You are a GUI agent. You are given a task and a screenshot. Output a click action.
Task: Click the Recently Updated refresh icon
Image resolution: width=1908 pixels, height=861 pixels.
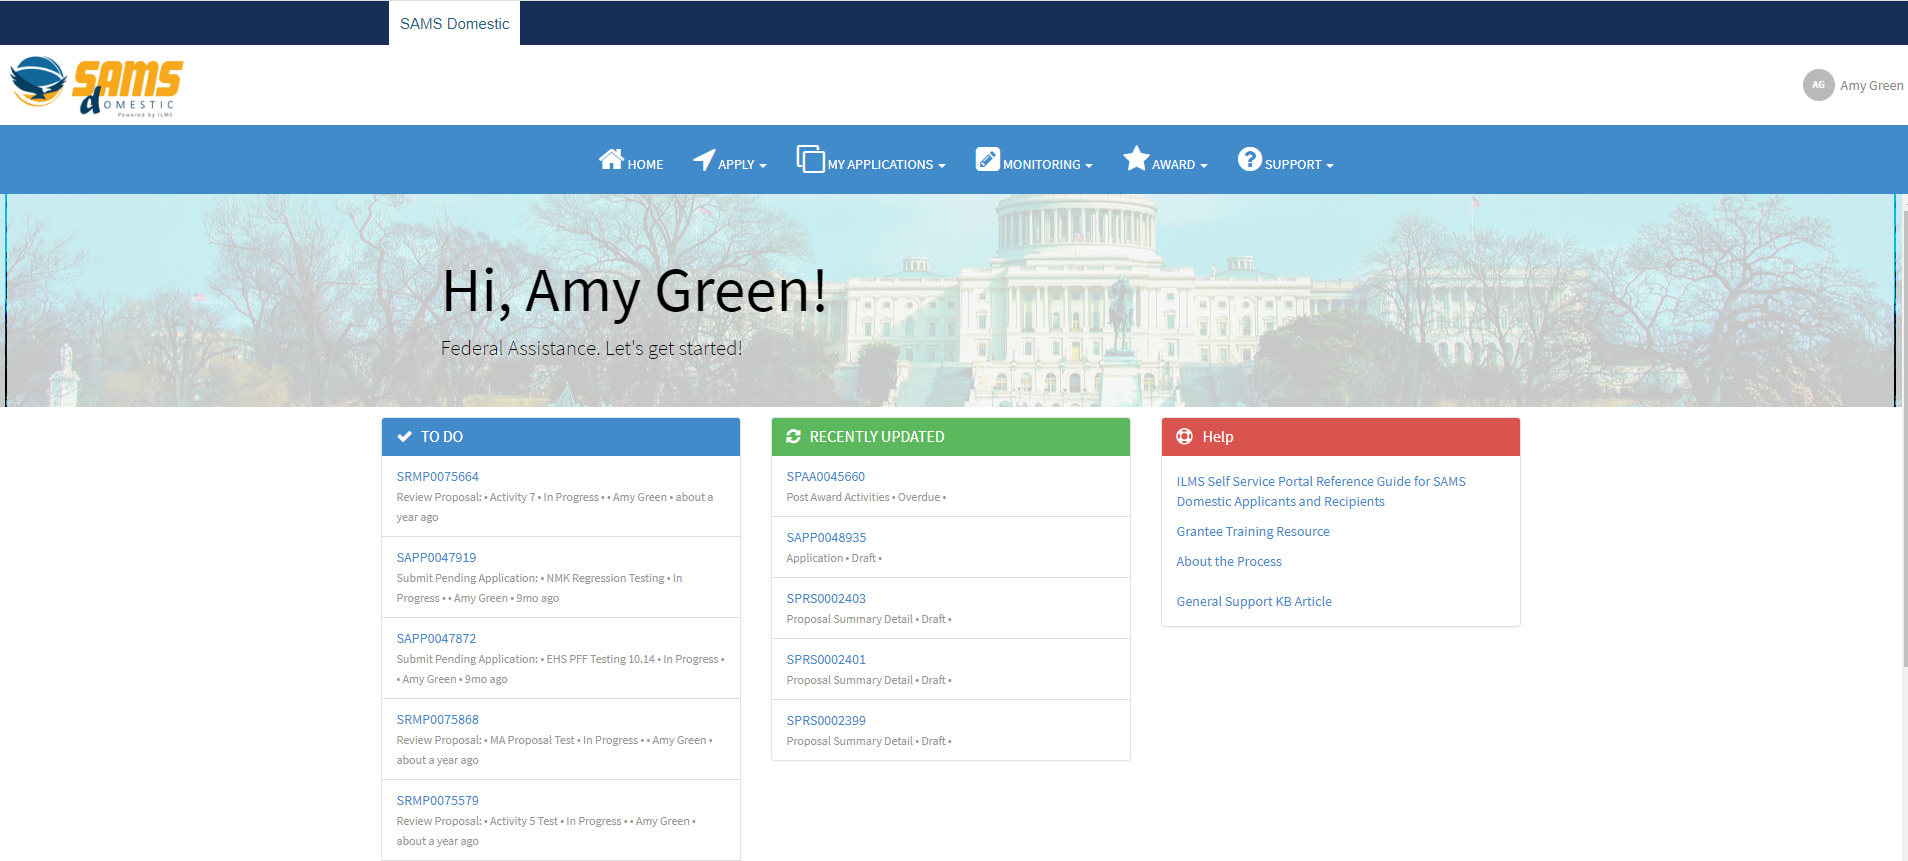pyautogui.click(x=793, y=437)
